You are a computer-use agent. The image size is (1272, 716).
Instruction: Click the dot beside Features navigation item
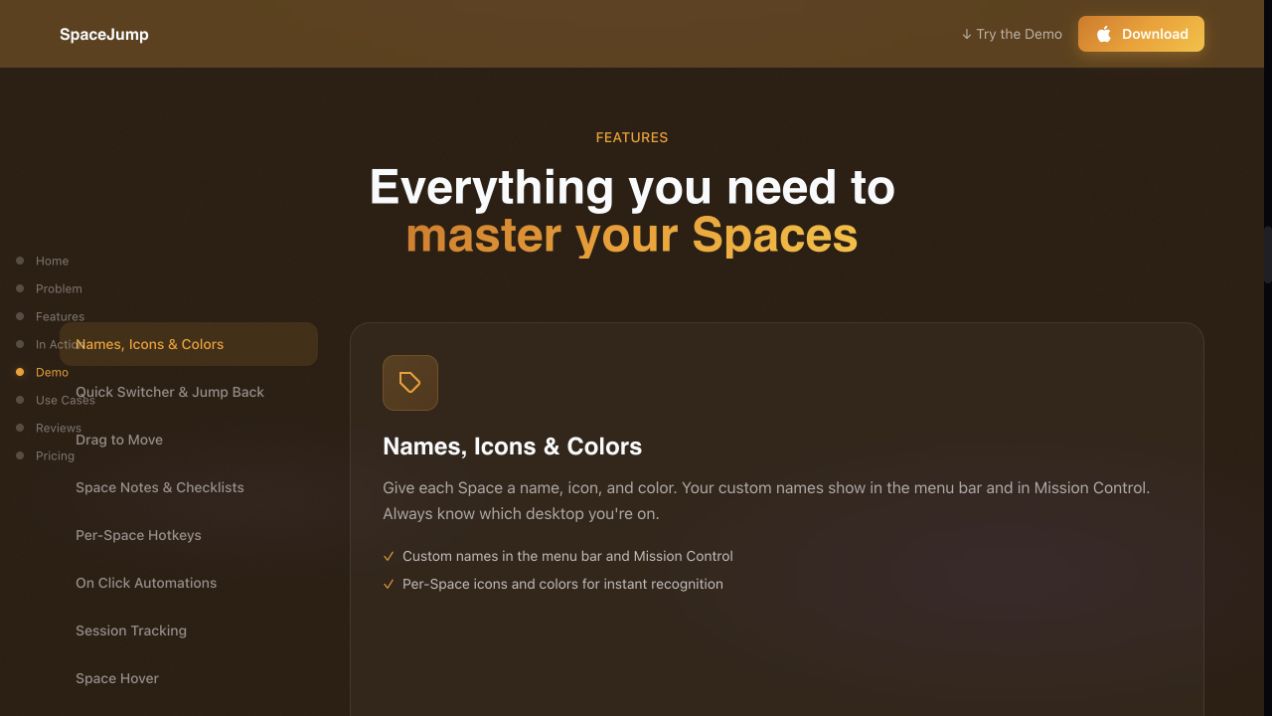19,316
